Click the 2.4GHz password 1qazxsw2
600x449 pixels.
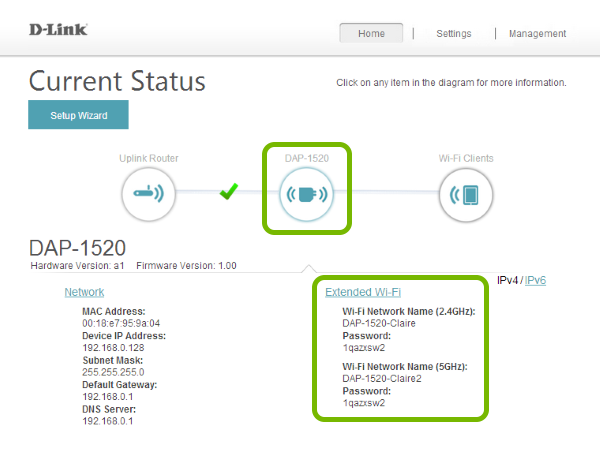pyautogui.click(x=364, y=348)
